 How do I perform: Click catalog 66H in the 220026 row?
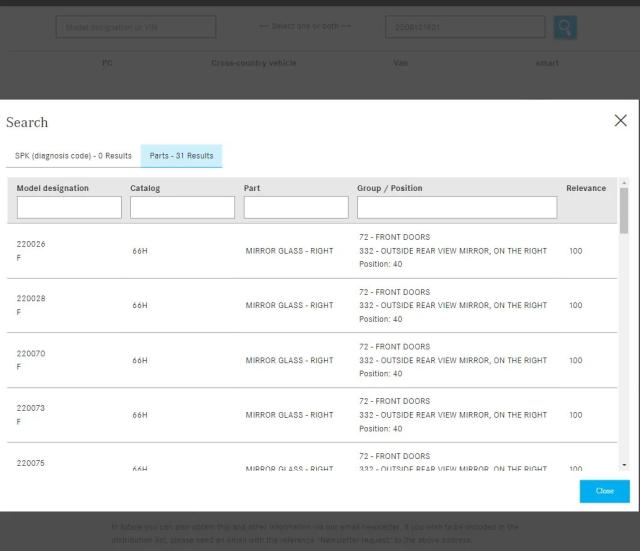tap(140, 251)
